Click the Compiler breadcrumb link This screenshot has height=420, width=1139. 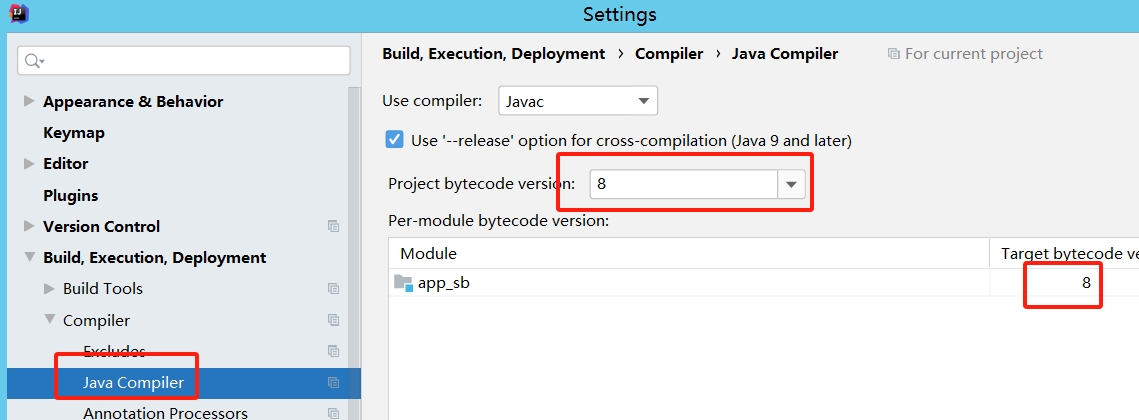tap(669, 54)
